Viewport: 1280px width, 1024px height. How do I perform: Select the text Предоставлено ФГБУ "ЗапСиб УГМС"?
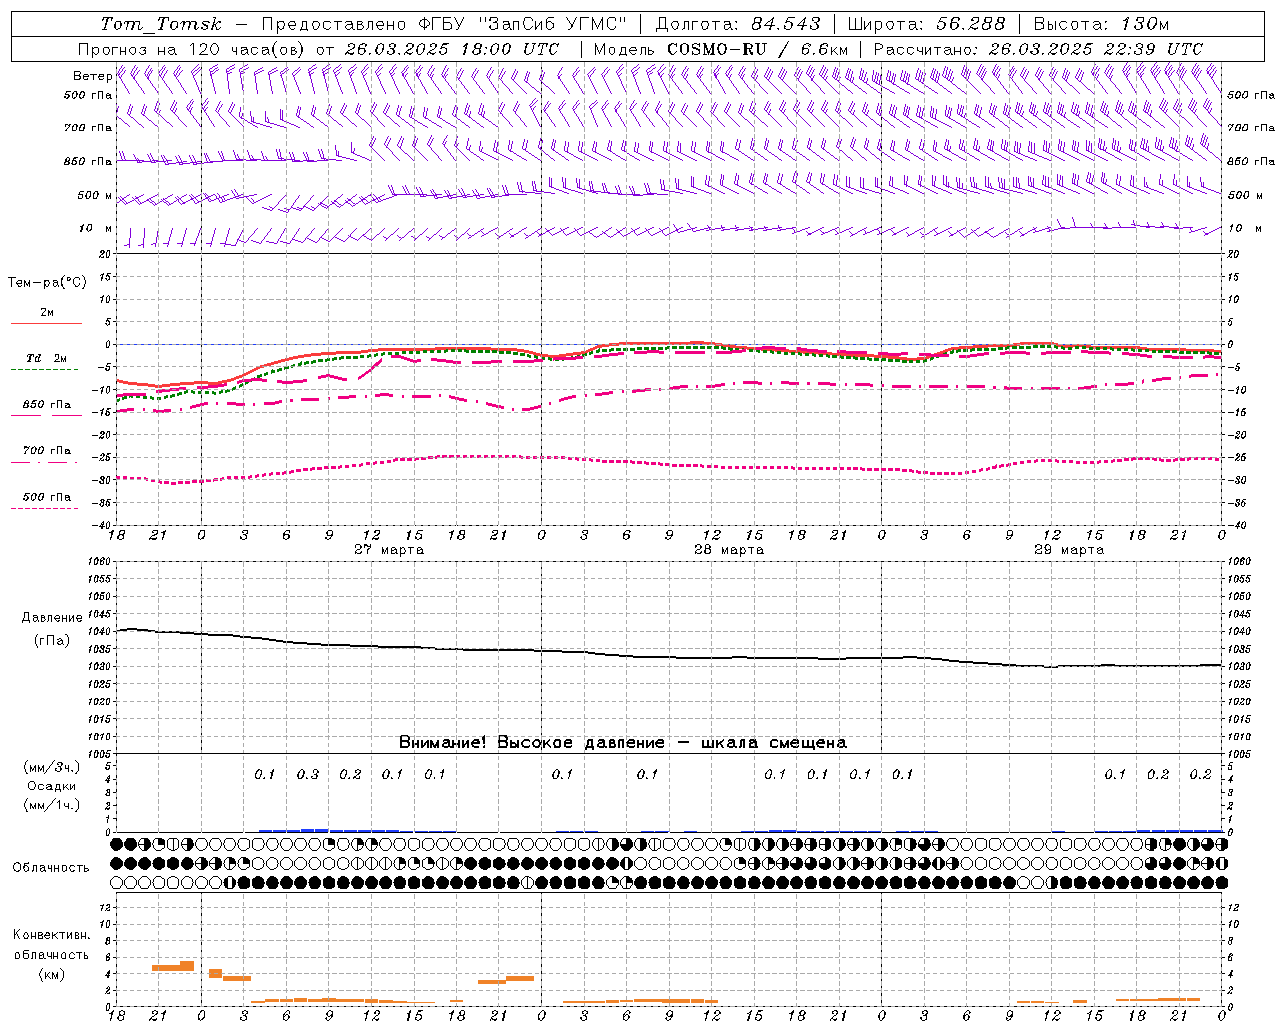click(444, 24)
